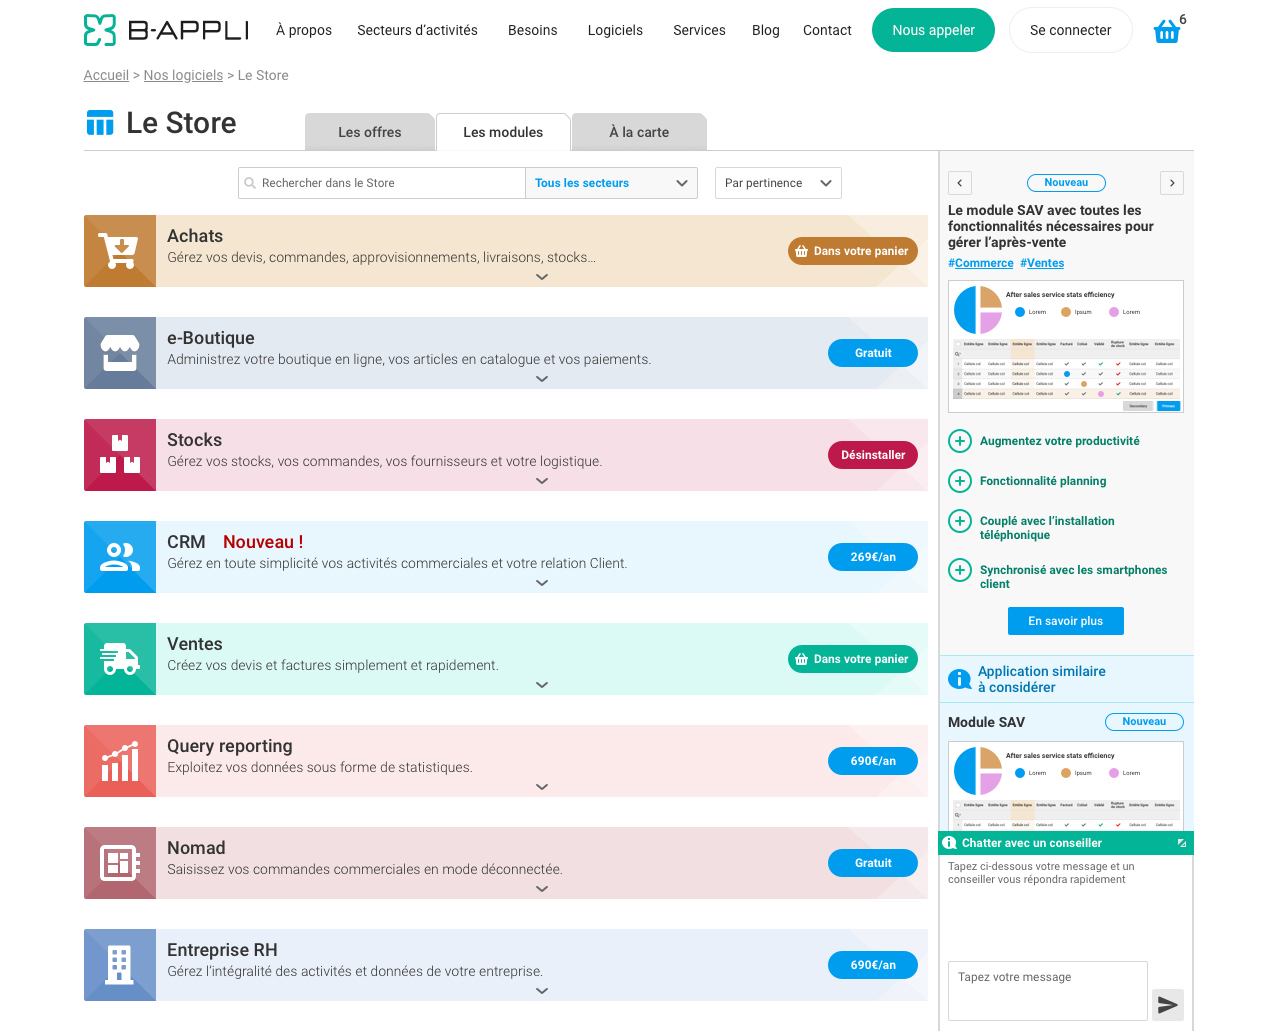
Task: Click the Entreprise RH building icon
Action: (120, 965)
